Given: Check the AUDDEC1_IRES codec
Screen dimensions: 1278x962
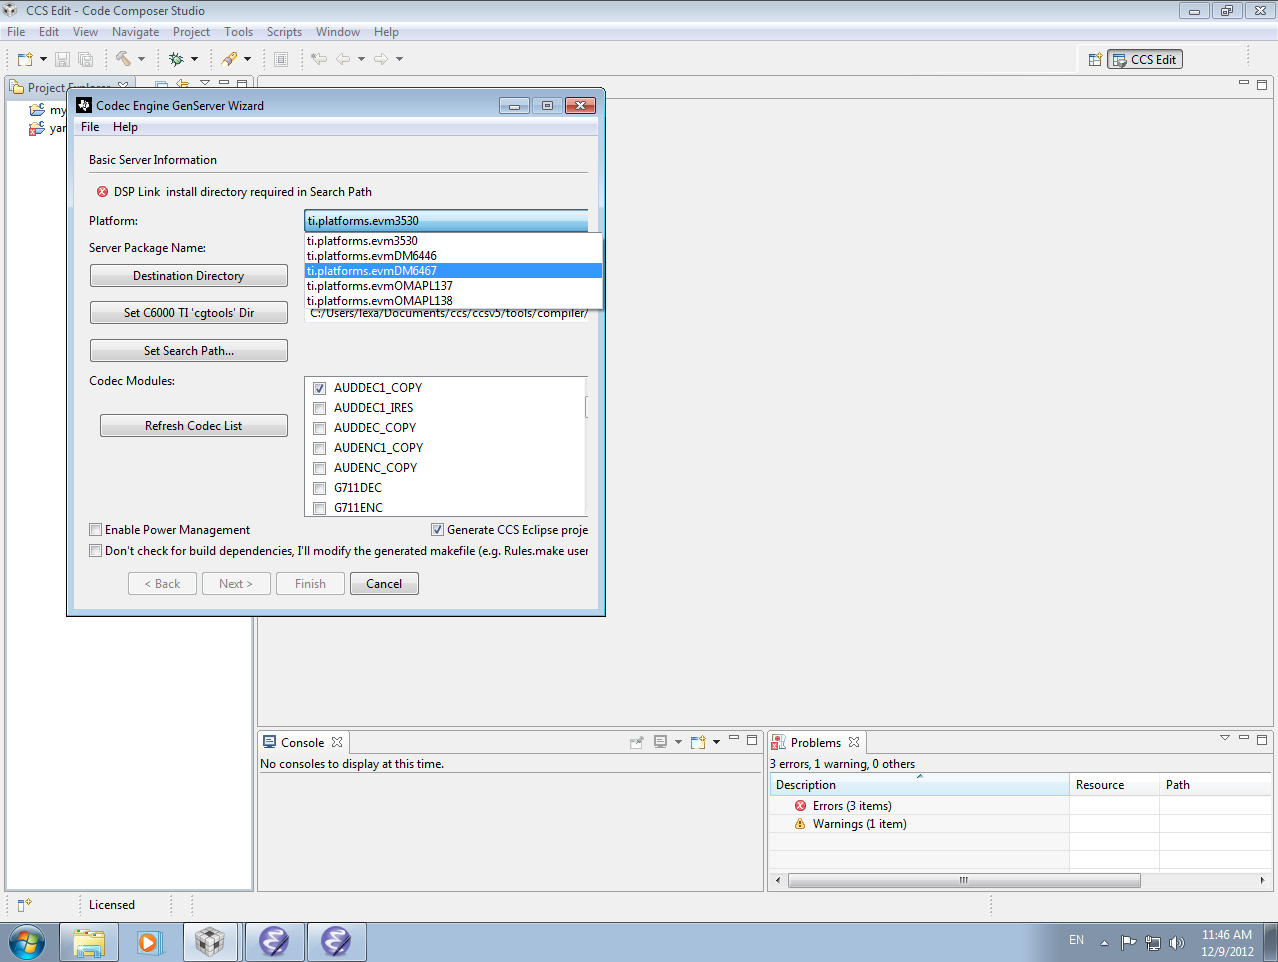Looking at the screenshot, I should click(319, 408).
